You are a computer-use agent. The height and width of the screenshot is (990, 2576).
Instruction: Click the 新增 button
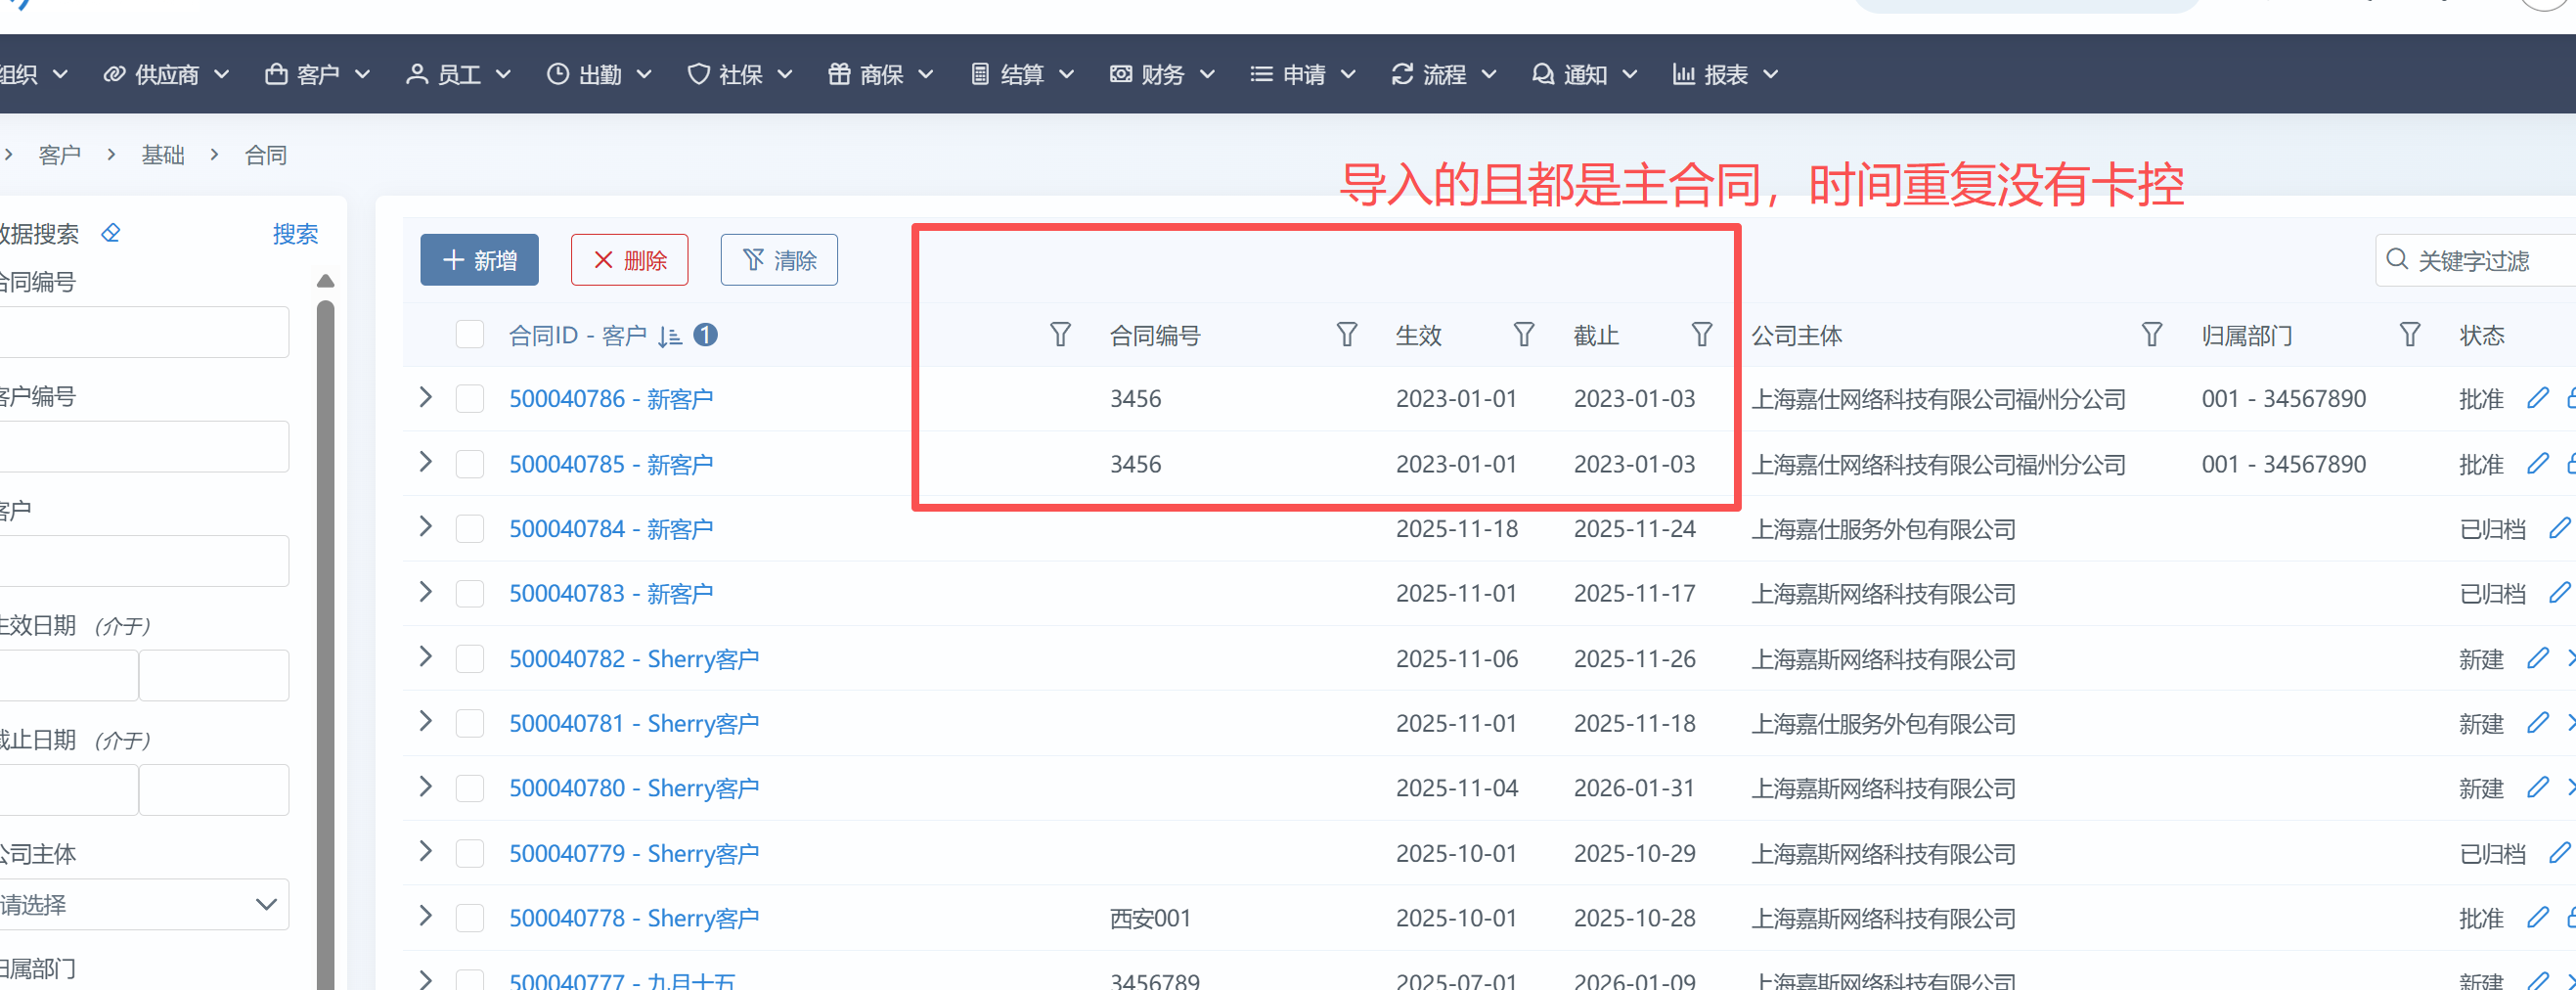pos(479,260)
